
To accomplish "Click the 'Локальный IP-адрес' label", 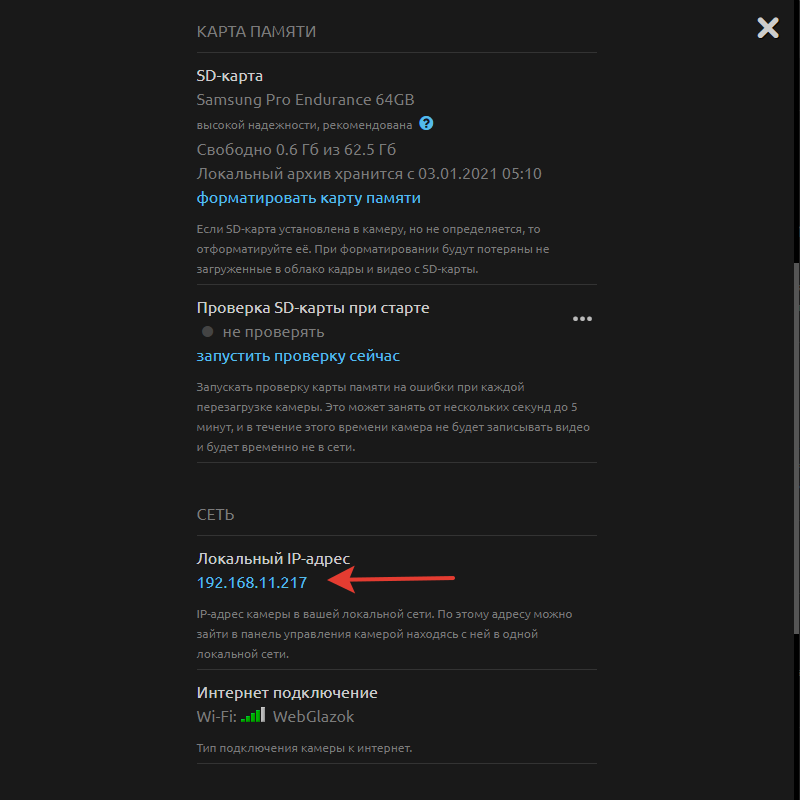I will [x=273, y=558].
